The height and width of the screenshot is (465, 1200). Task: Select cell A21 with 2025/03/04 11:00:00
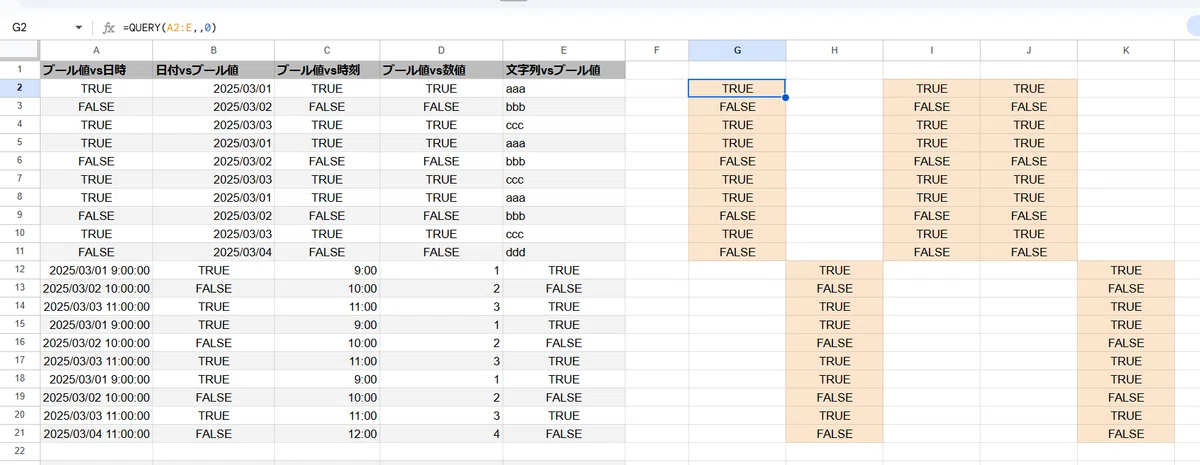click(96, 434)
